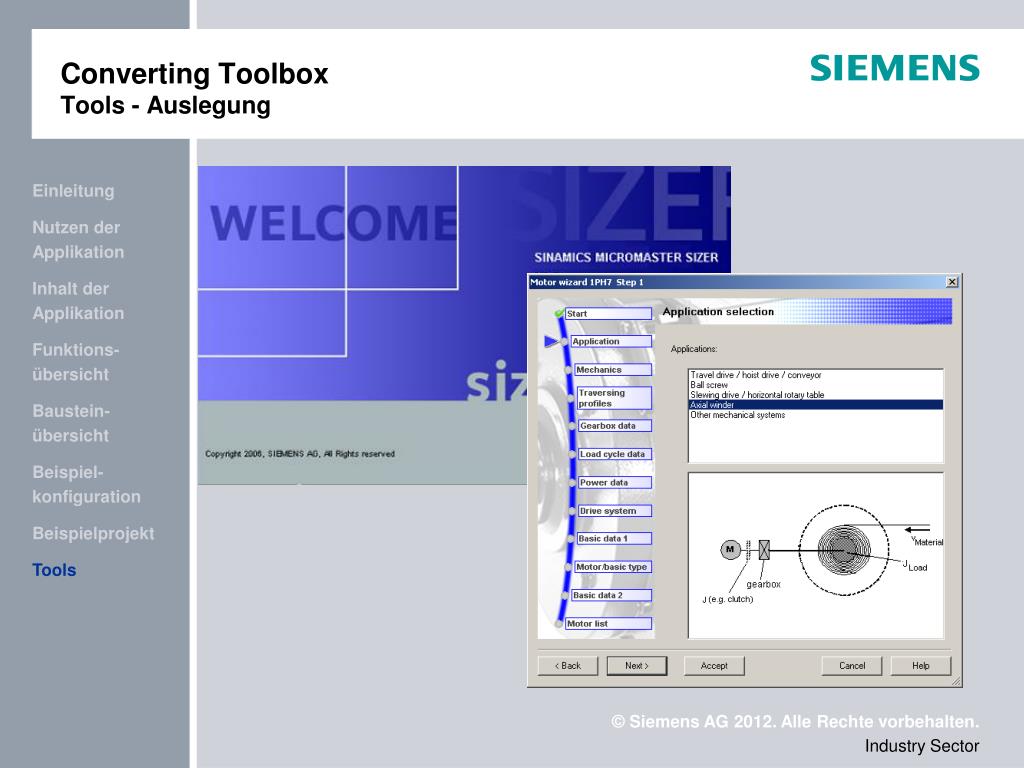
Task: Jump to Funktionsübersicht section
Action: click(x=76, y=362)
